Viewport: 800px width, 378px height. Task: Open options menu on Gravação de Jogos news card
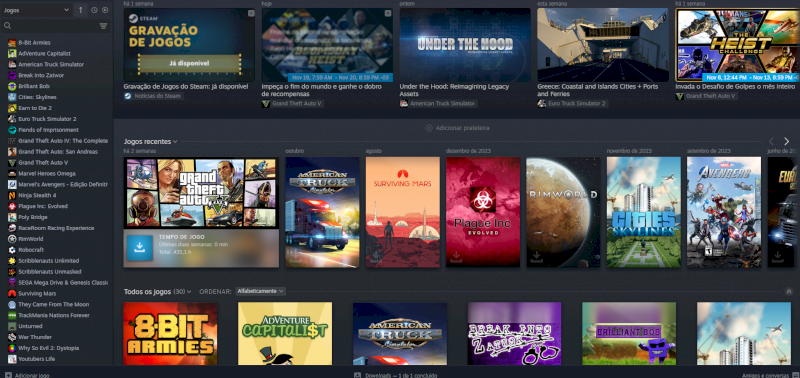pos(251,13)
